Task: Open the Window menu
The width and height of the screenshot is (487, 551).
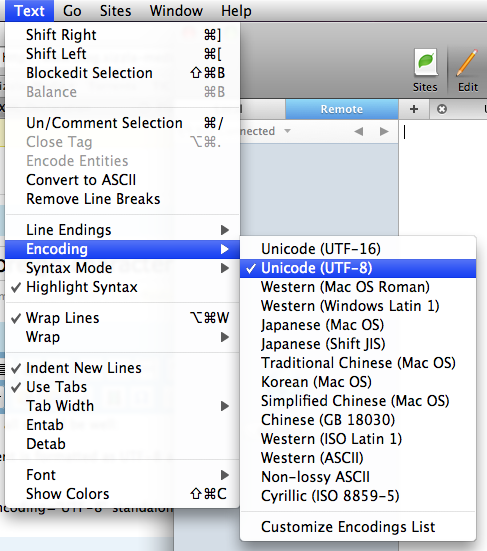Action: click(176, 11)
